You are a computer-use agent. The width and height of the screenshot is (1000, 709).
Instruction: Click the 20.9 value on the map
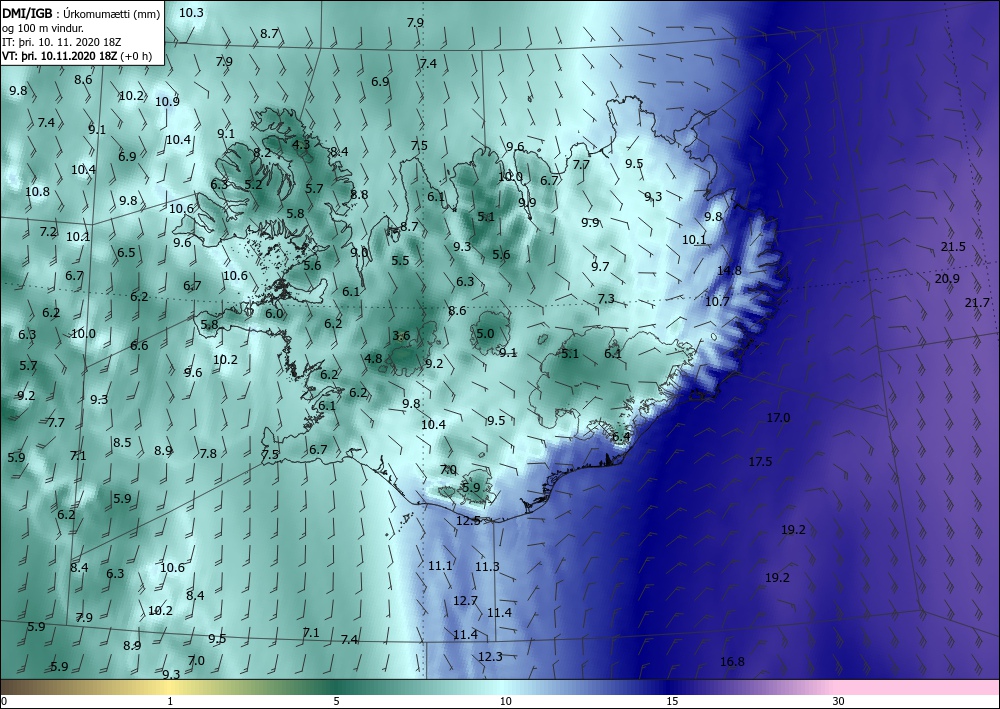[947, 279]
